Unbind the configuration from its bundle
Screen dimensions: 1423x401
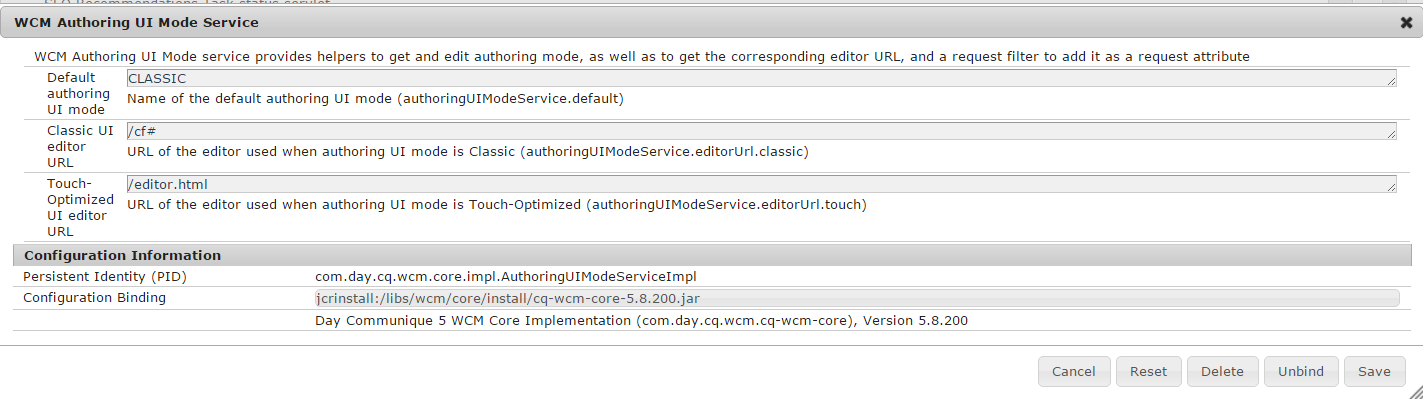[1300, 371]
